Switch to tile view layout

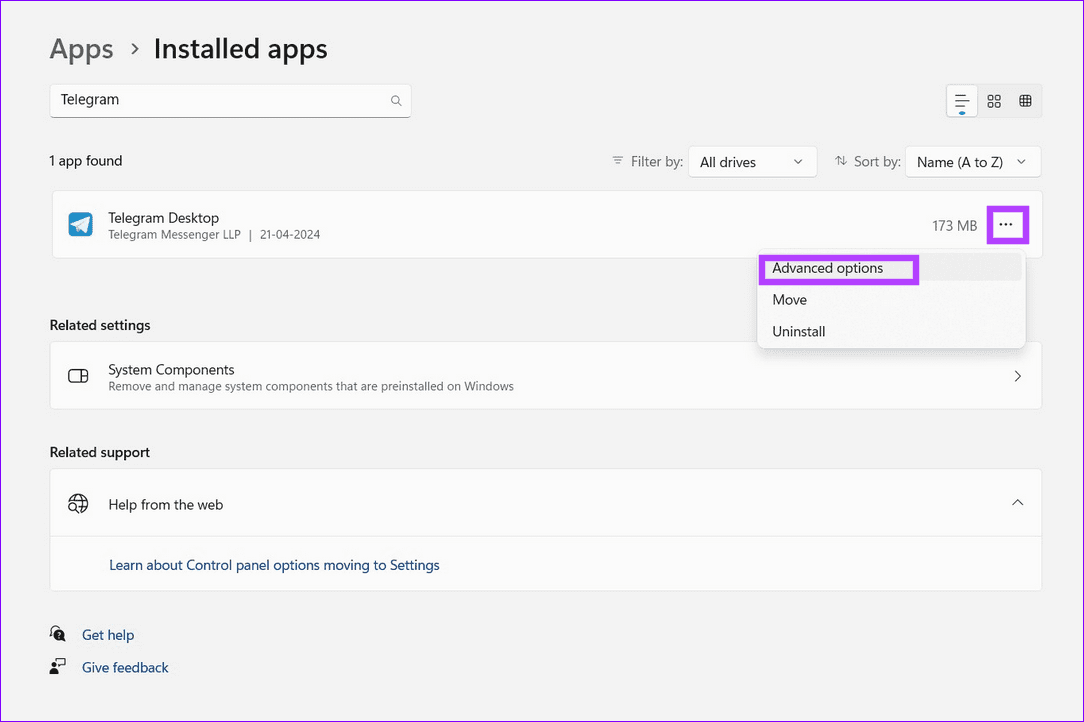coord(993,100)
